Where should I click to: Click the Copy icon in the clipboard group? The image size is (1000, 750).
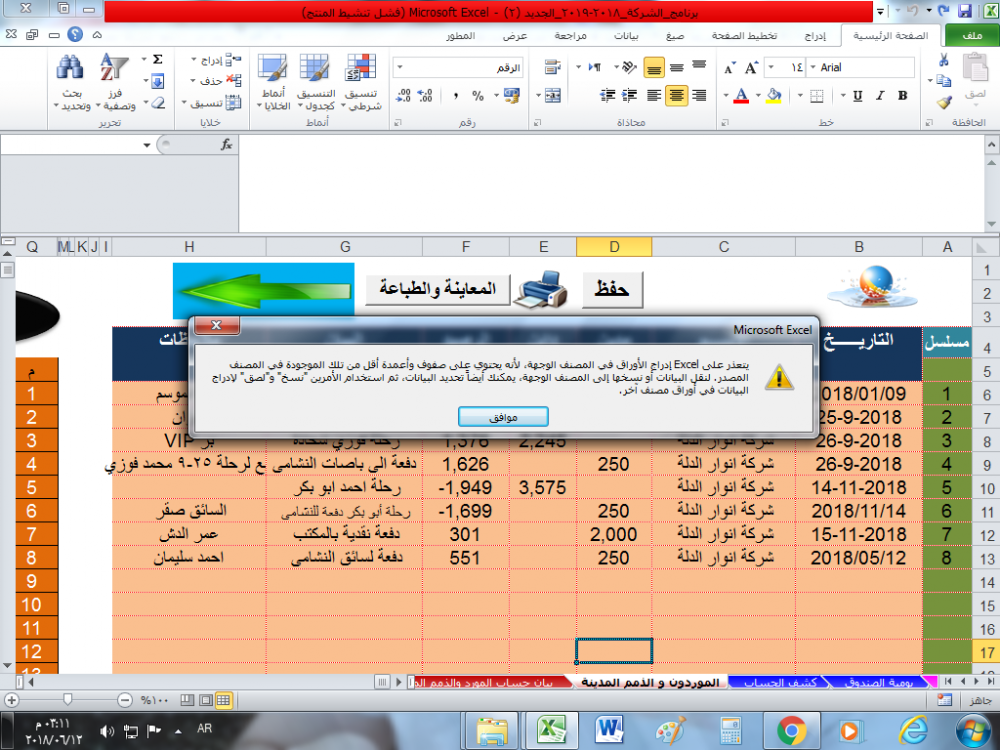(943, 80)
